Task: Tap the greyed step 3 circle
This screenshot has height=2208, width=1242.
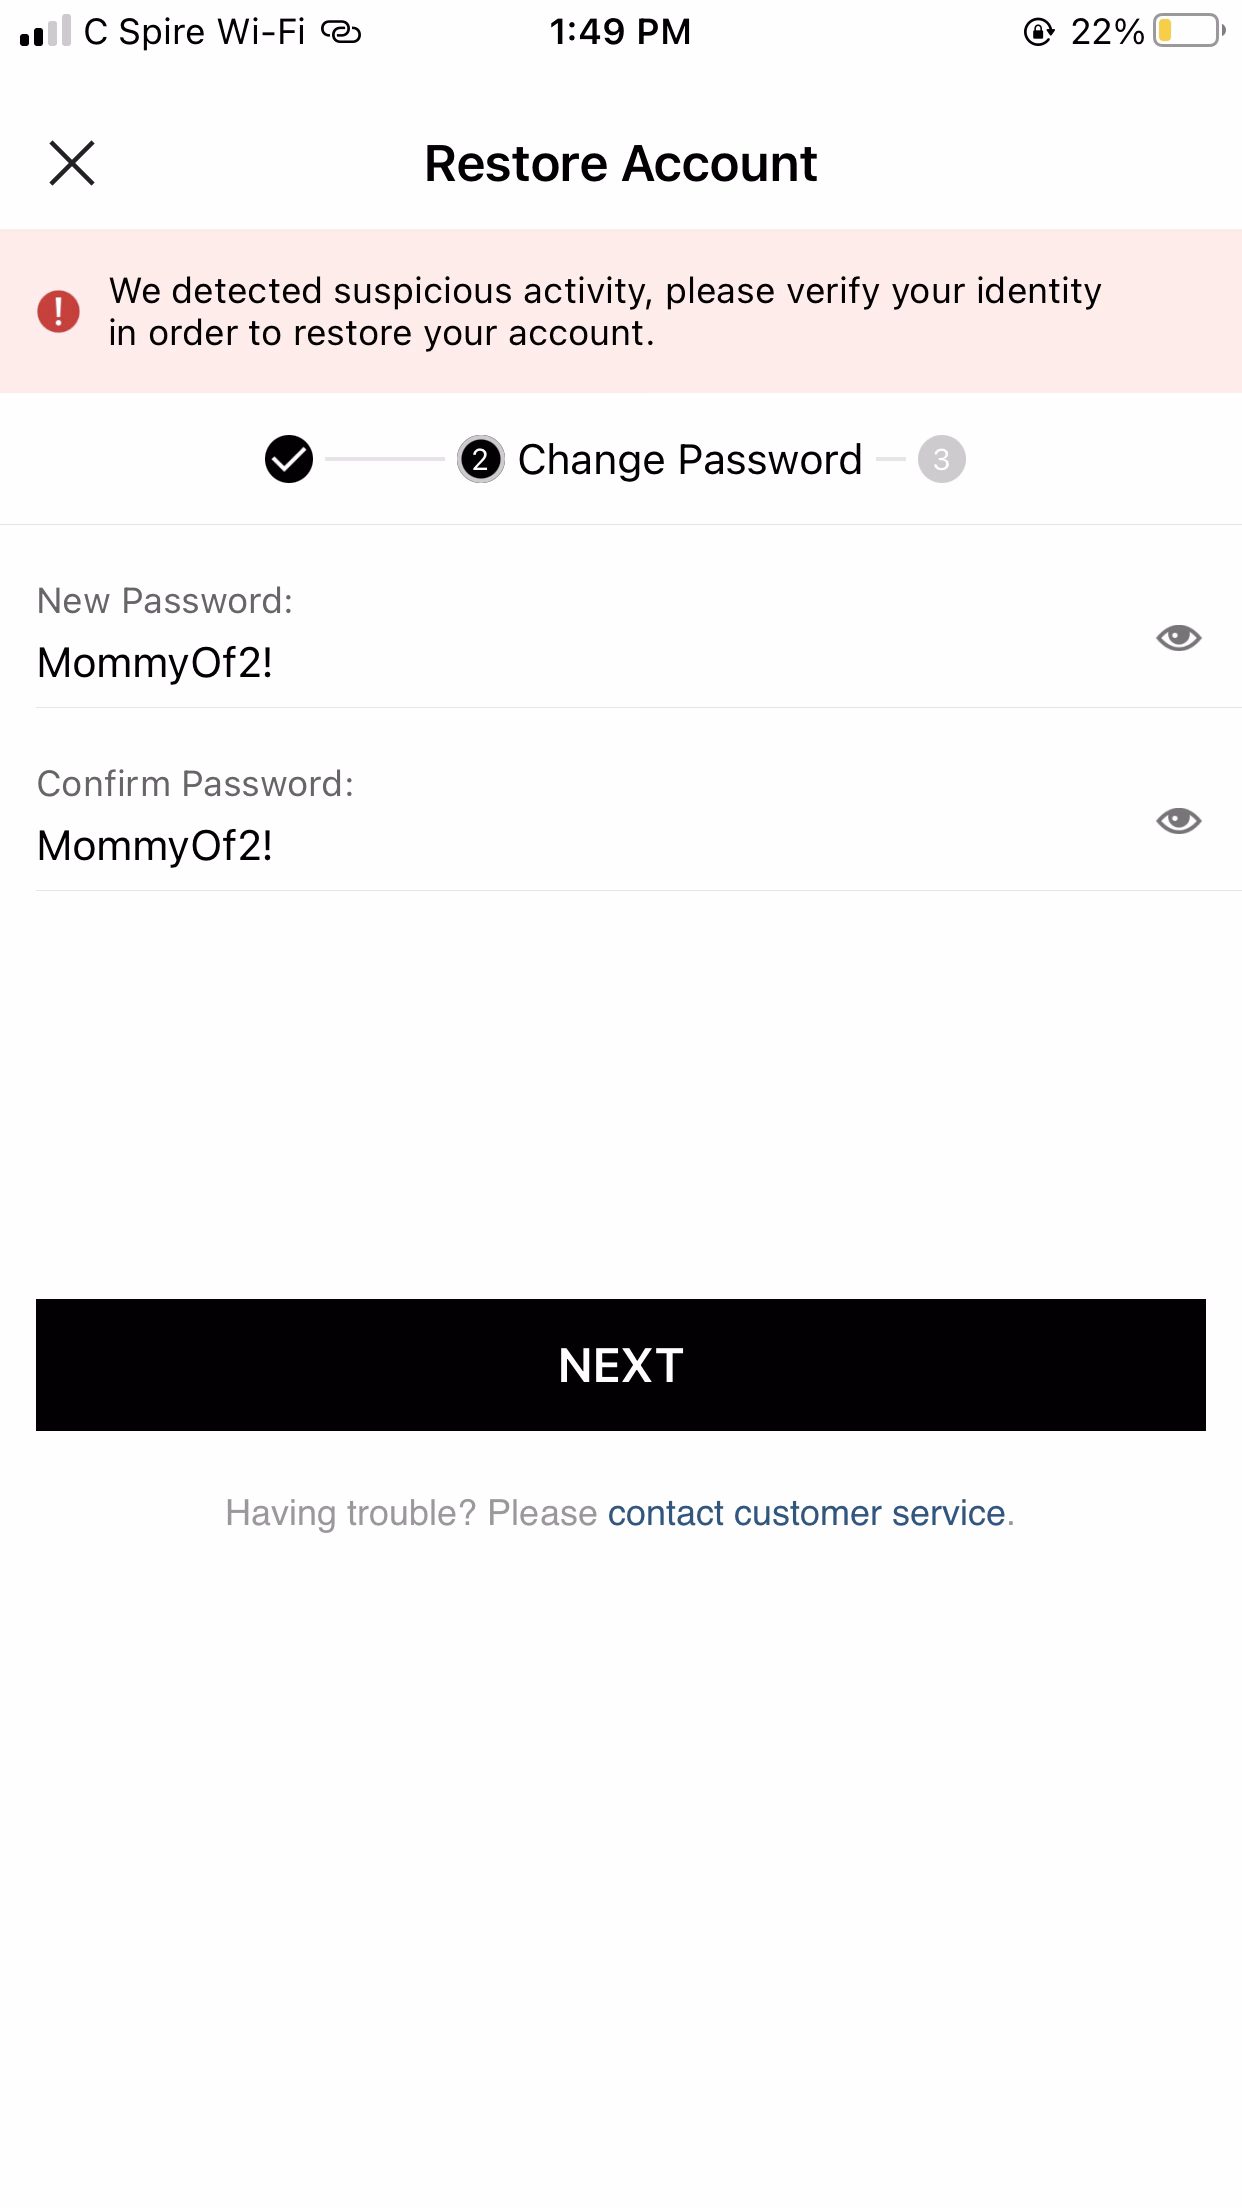Action: pyautogui.click(x=941, y=460)
